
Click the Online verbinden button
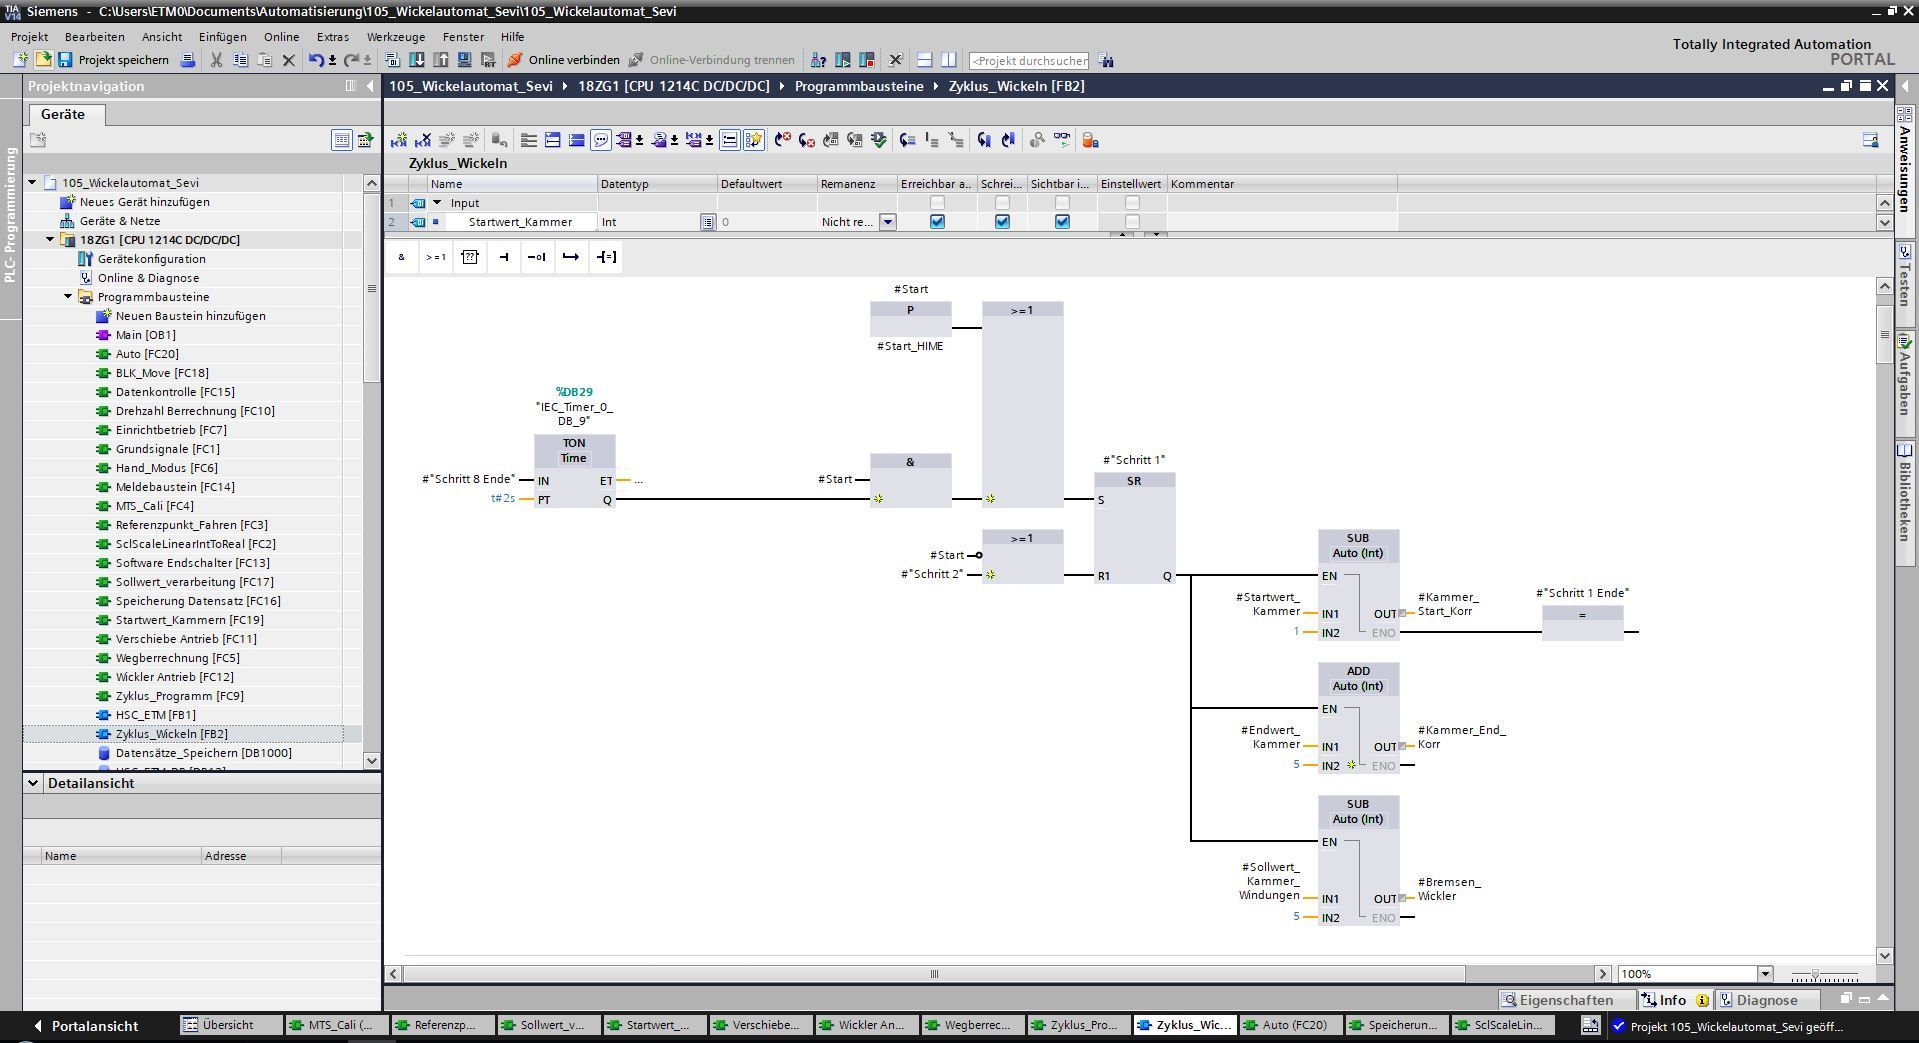[x=563, y=60]
